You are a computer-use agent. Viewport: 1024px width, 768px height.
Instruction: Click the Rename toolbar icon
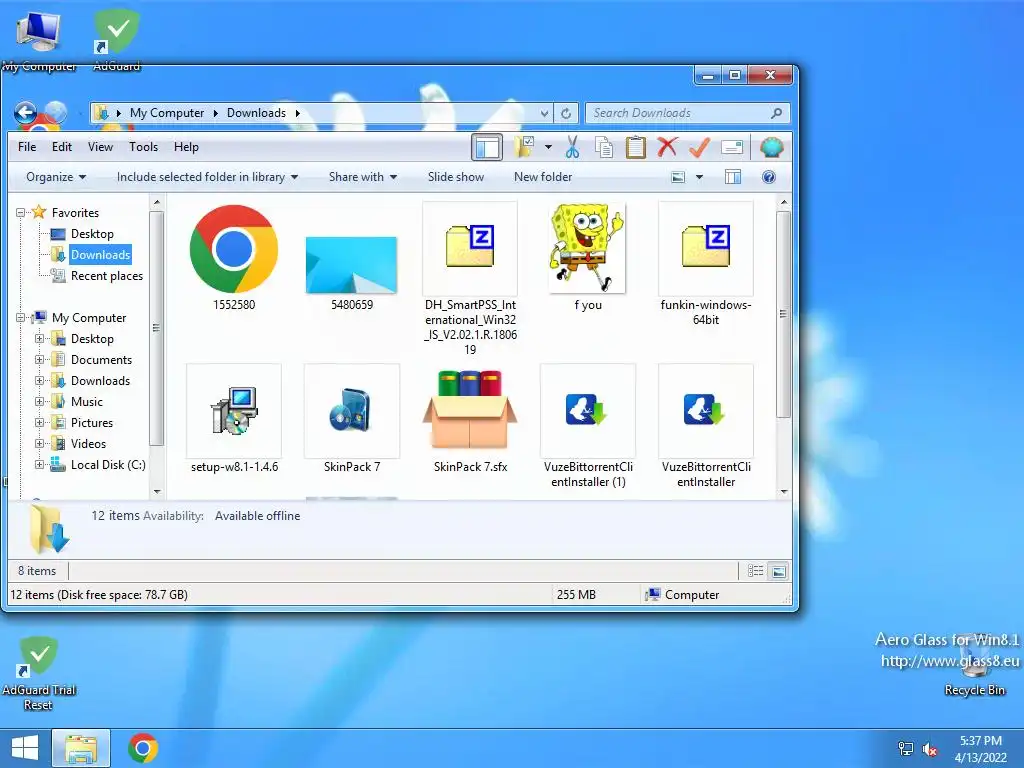pyautogui.click(x=732, y=147)
